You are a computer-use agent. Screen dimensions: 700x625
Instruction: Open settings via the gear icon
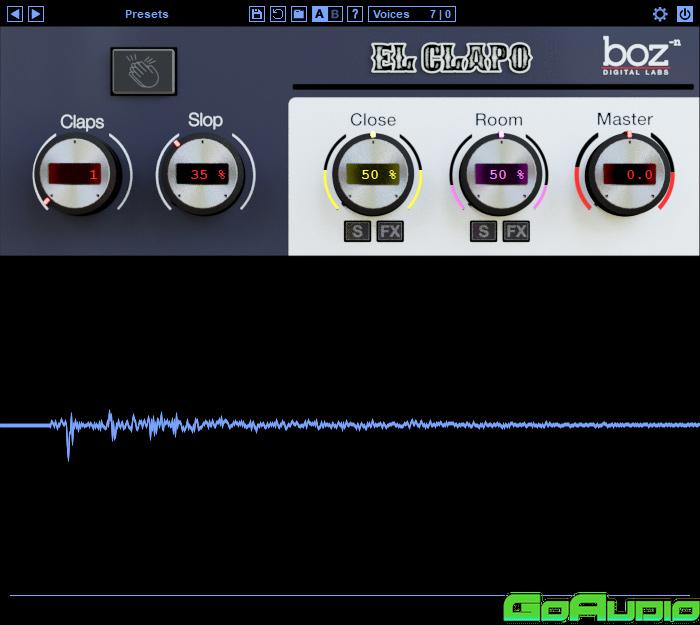pos(660,14)
